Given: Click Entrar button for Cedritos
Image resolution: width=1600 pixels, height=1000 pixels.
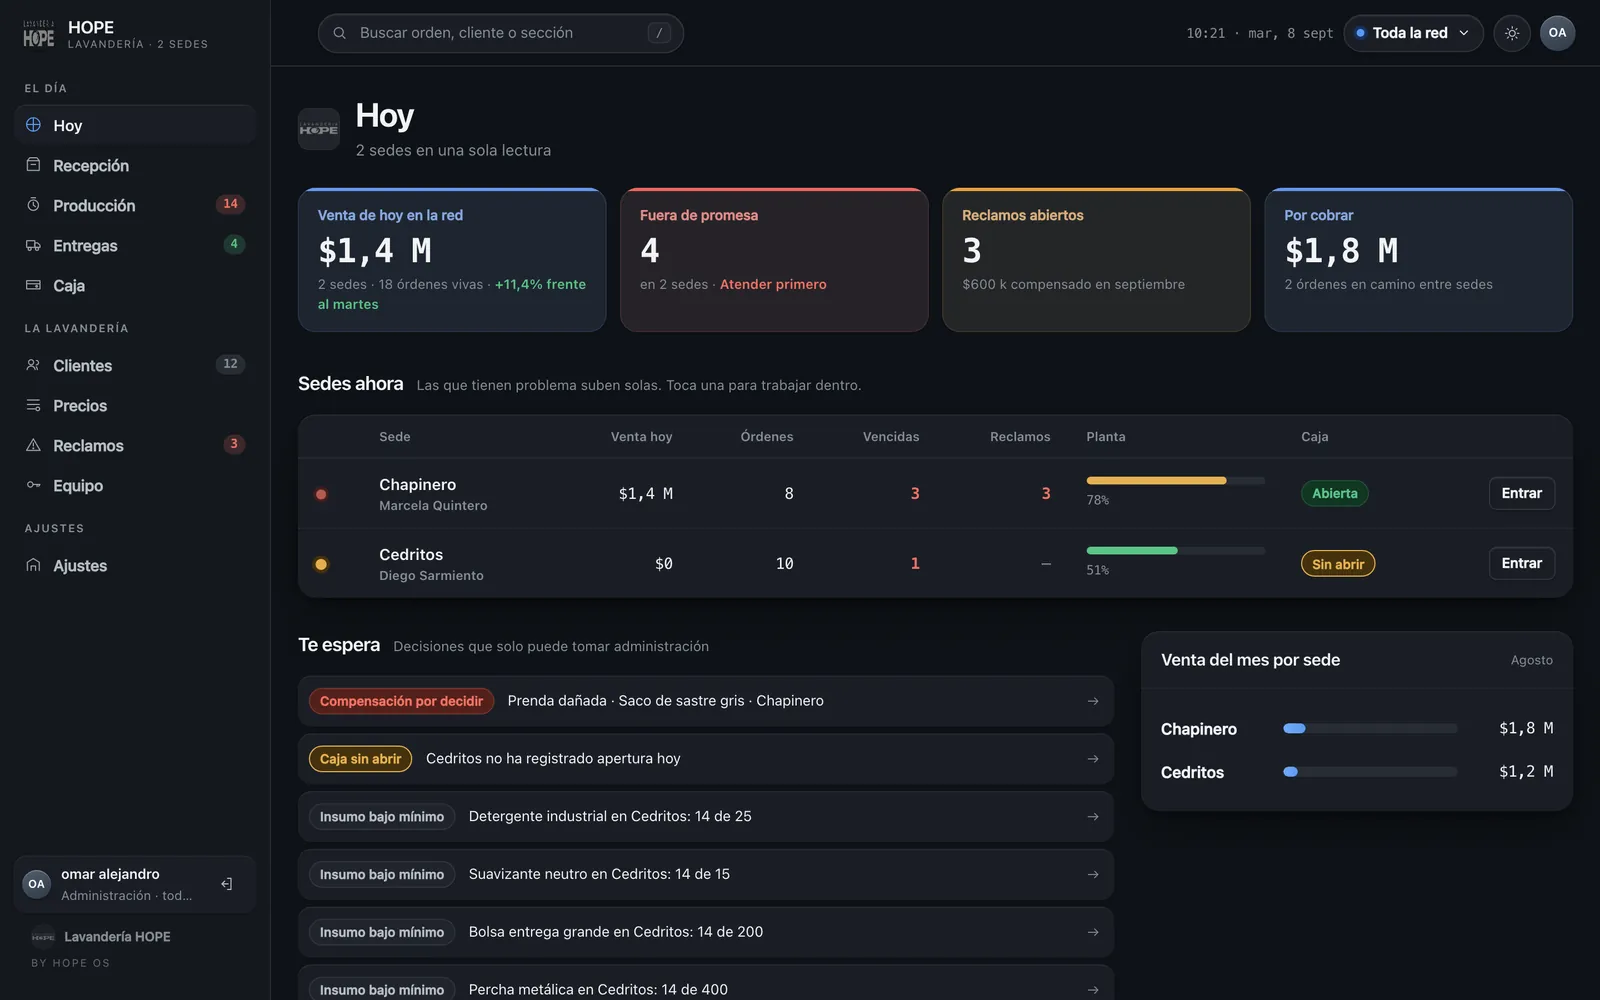Looking at the screenshot, I should click(x=1521, y=563).
